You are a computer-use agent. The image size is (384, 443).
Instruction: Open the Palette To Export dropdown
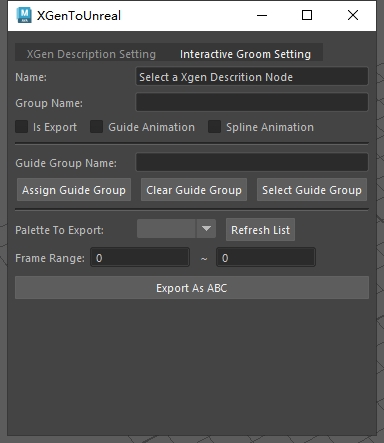[176, 229]
